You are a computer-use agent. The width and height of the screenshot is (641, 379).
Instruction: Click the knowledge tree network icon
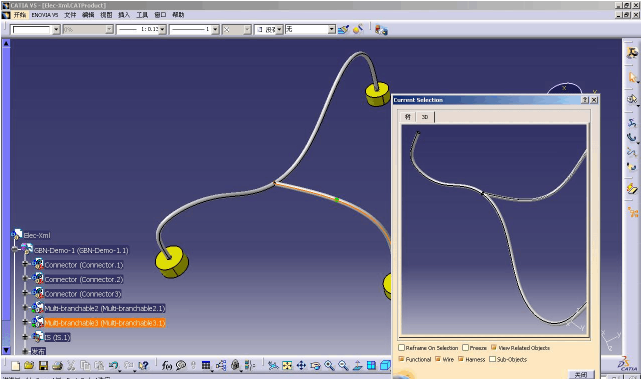221,366
